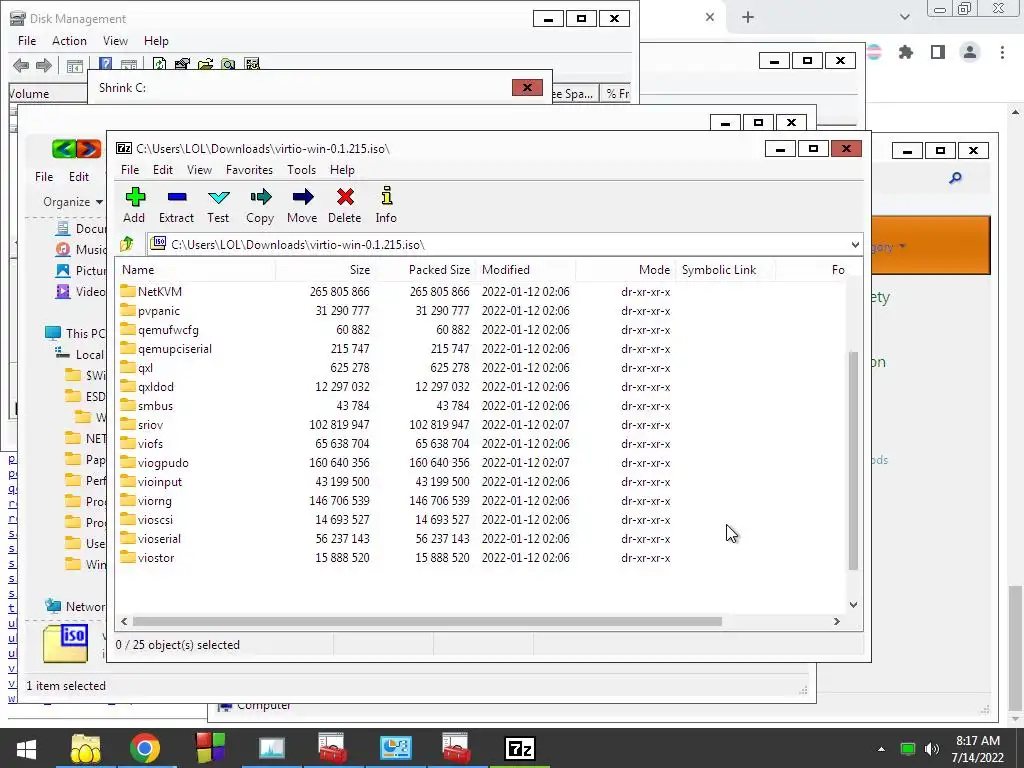Click the volume speaker tray icon

click(x=932, y=748)
